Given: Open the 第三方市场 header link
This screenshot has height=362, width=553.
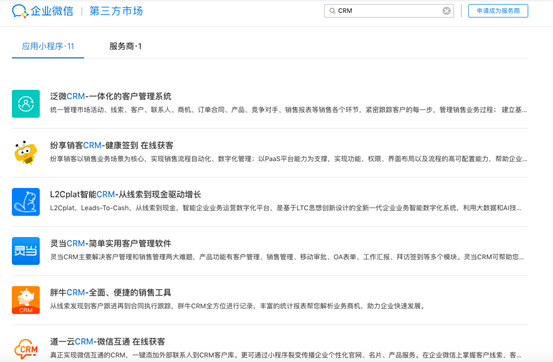Looking at the screenshot, I should [x=116, y=11].
